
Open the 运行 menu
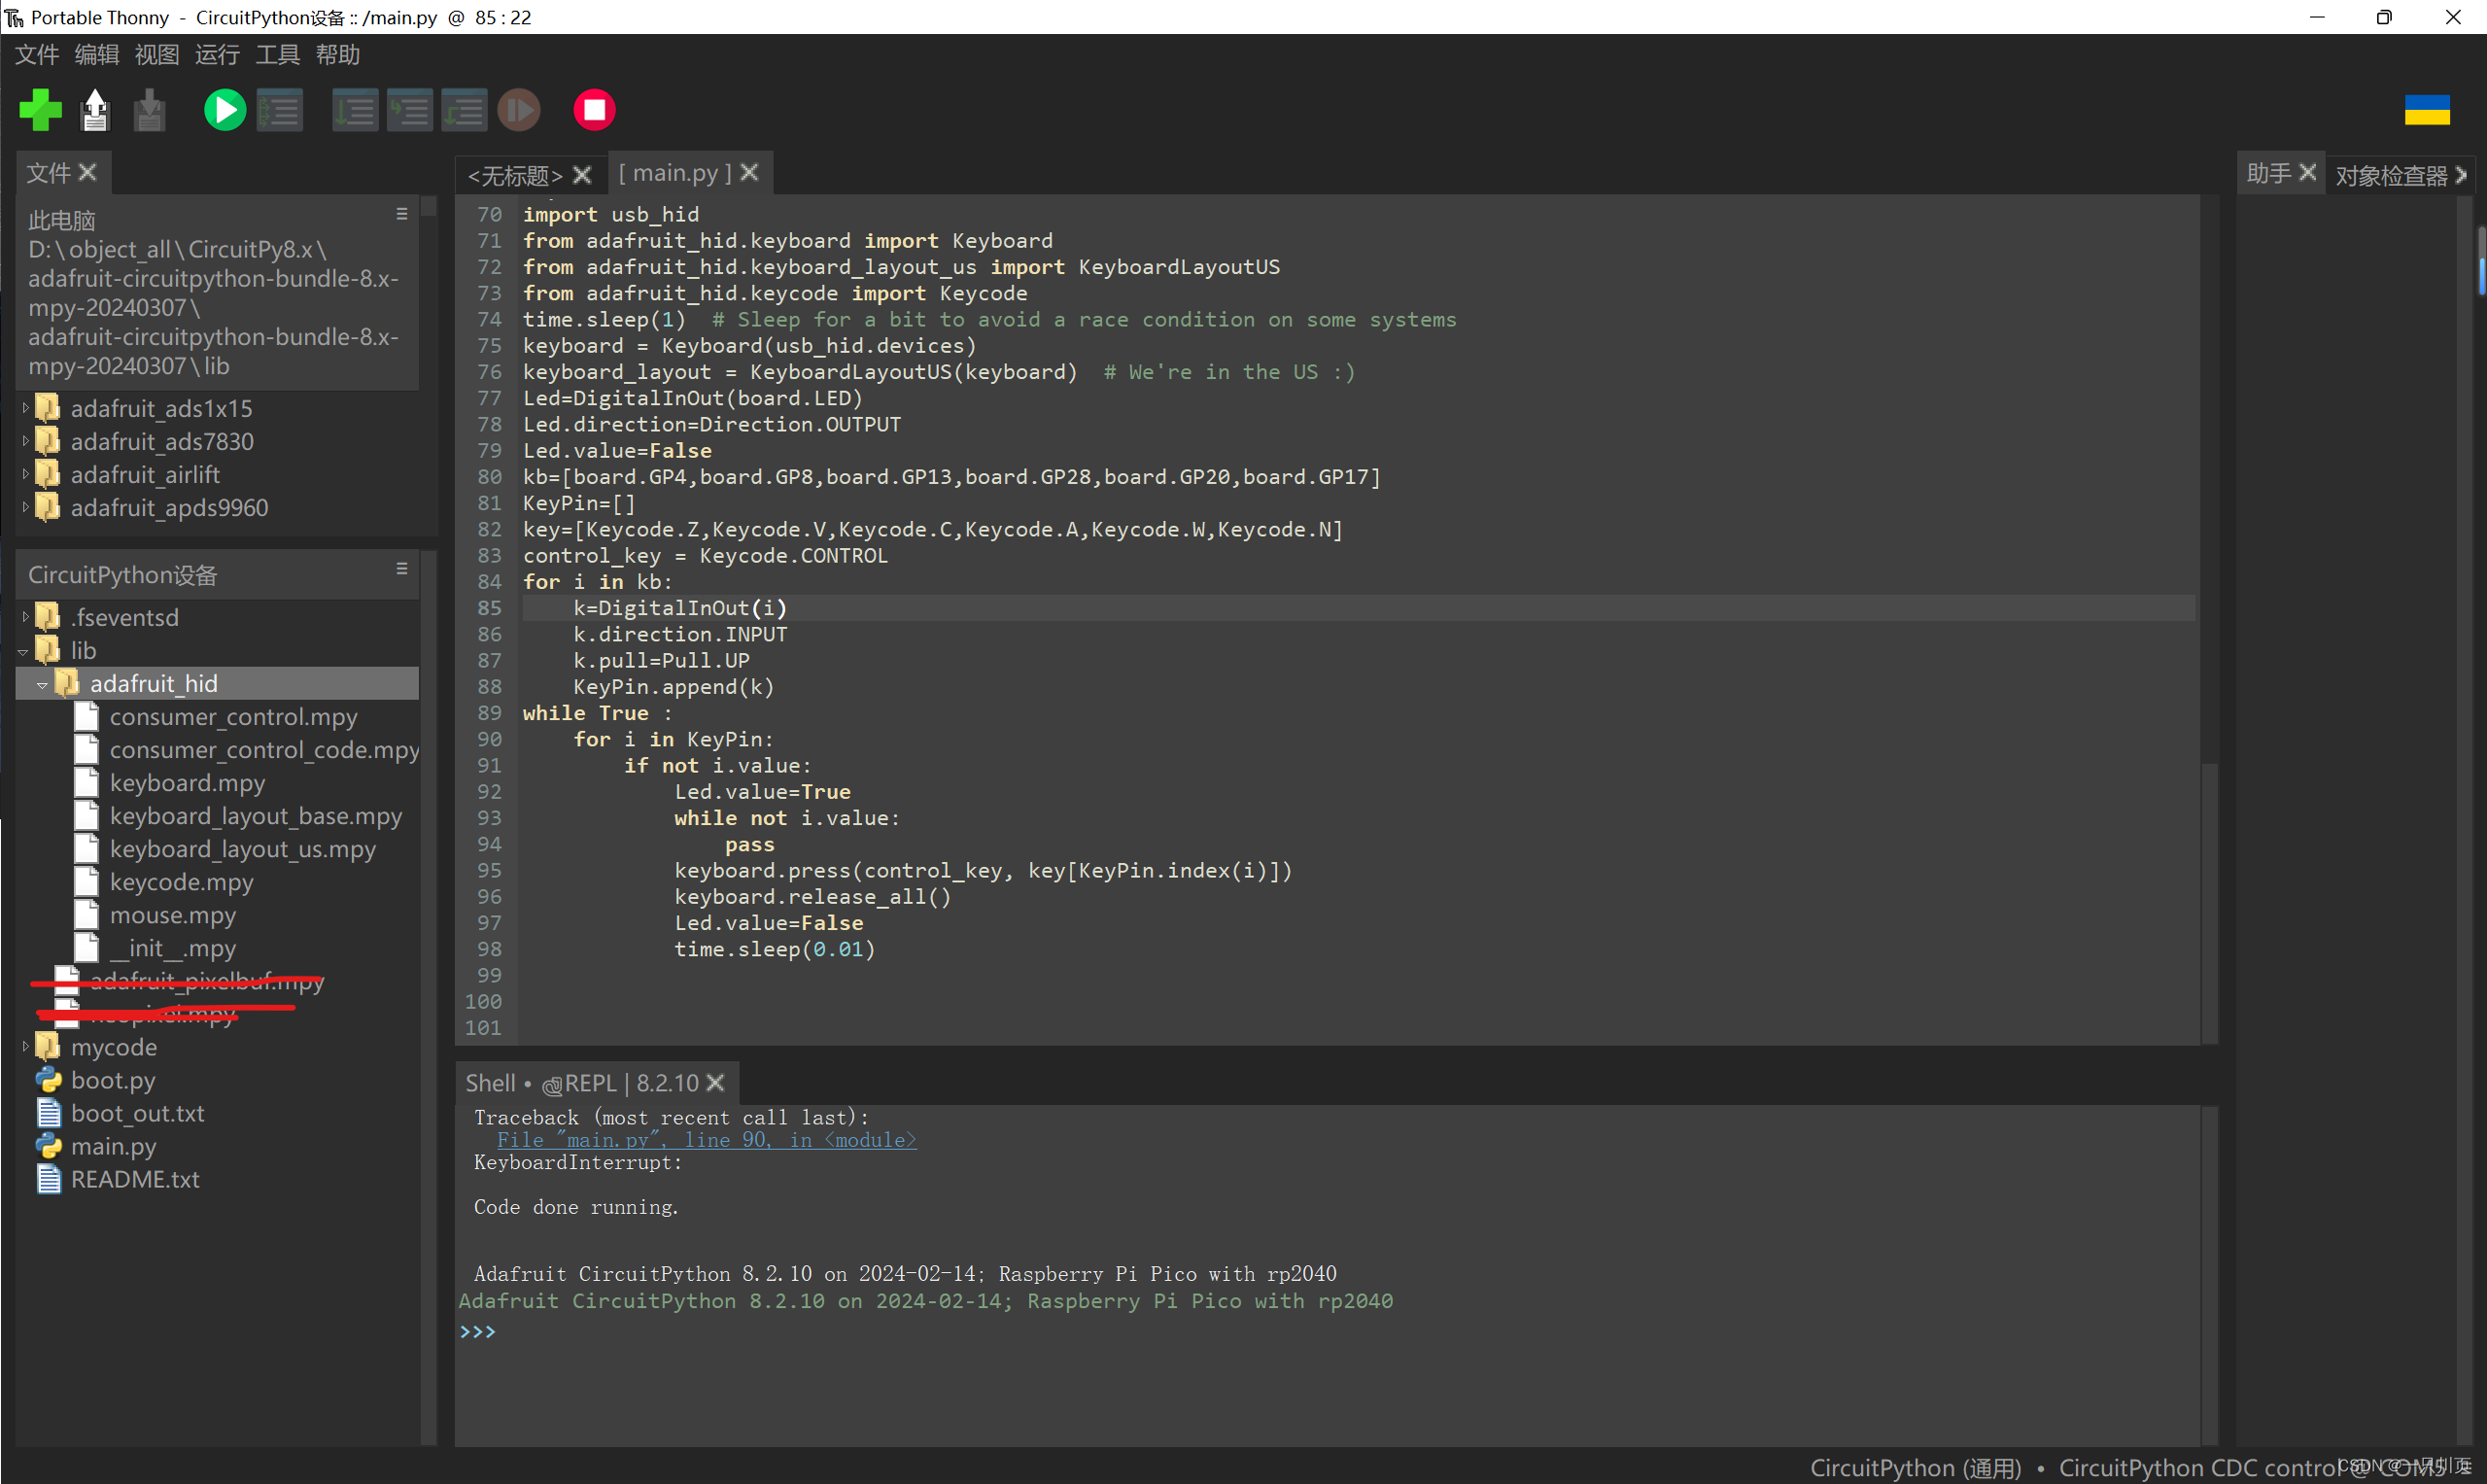(x=217, y=55)
